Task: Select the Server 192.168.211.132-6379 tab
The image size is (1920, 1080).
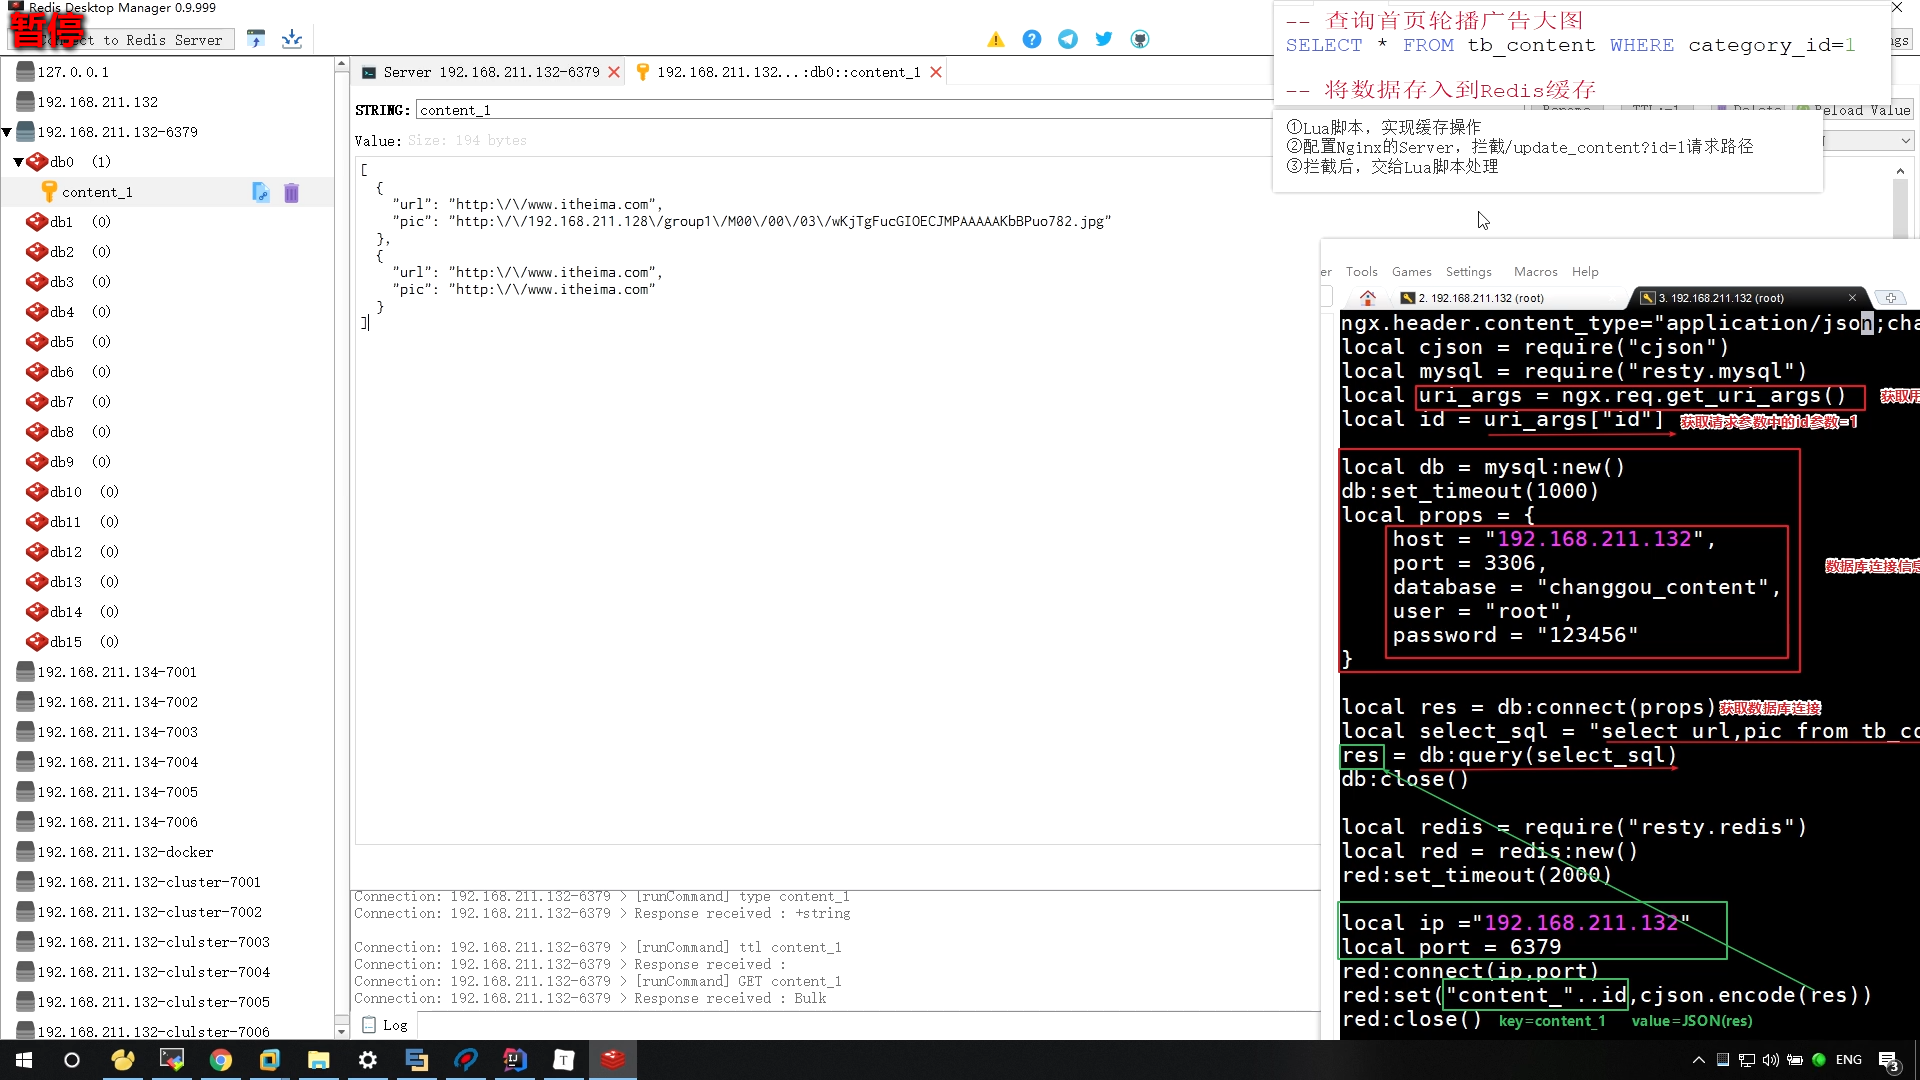Action: [491, 72]
